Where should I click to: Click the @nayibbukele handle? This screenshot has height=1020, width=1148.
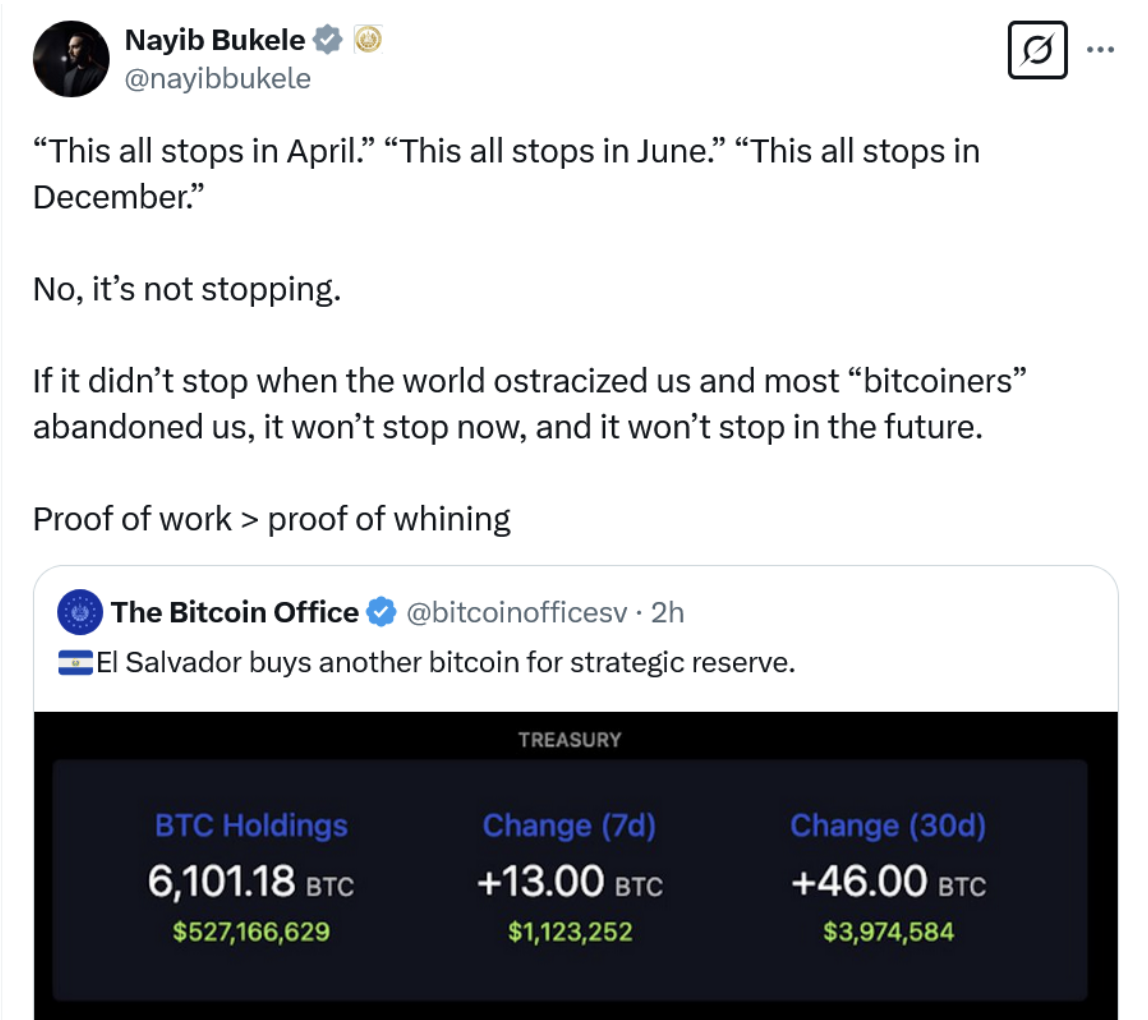pos(217,78)
